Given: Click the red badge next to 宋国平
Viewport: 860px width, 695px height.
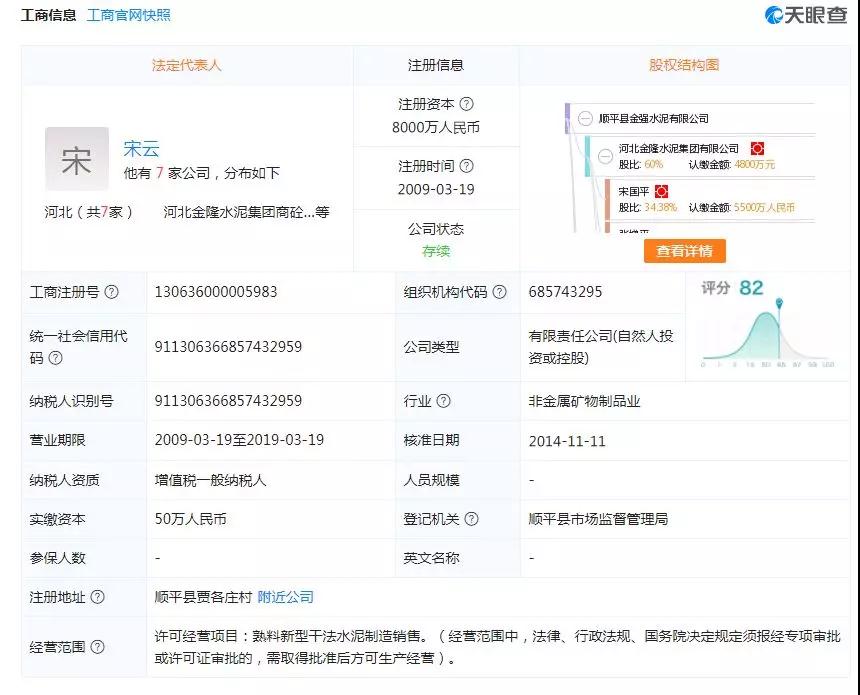Looking at the screenshot, I should pyautogui.click(x=661, y=191).
